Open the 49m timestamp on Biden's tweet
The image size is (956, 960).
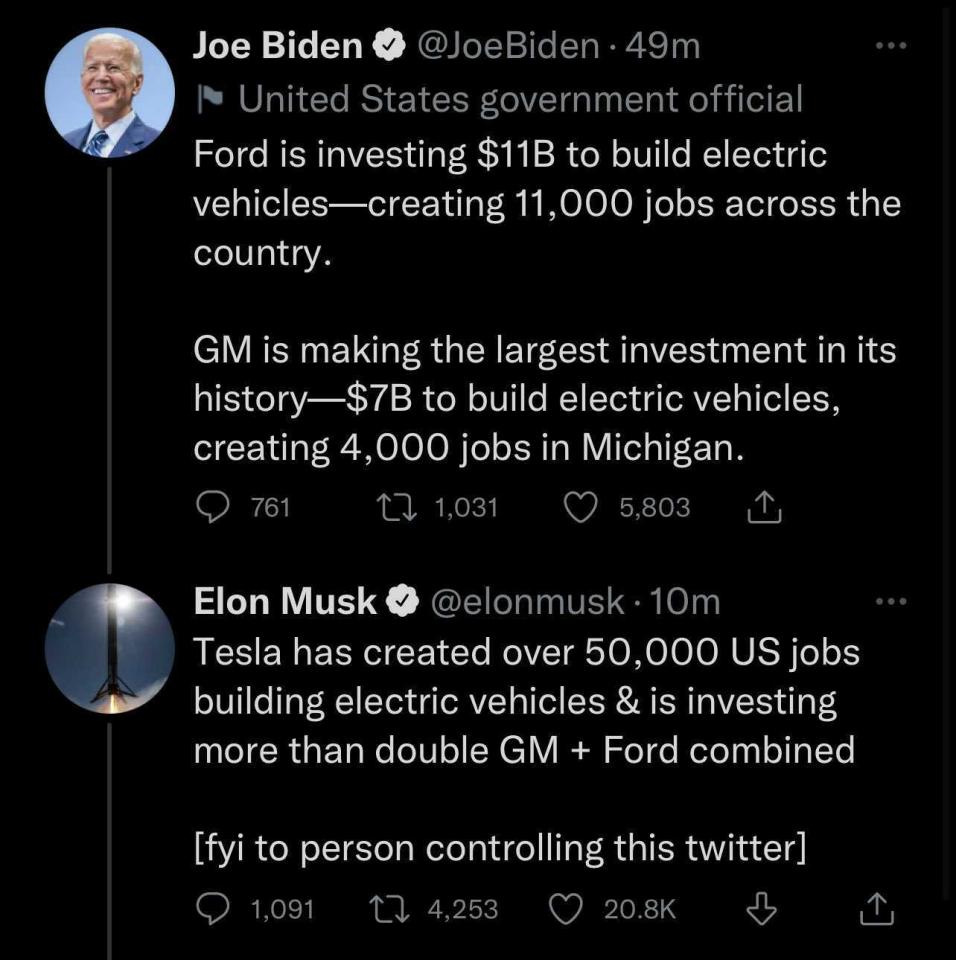click(663, 46)
